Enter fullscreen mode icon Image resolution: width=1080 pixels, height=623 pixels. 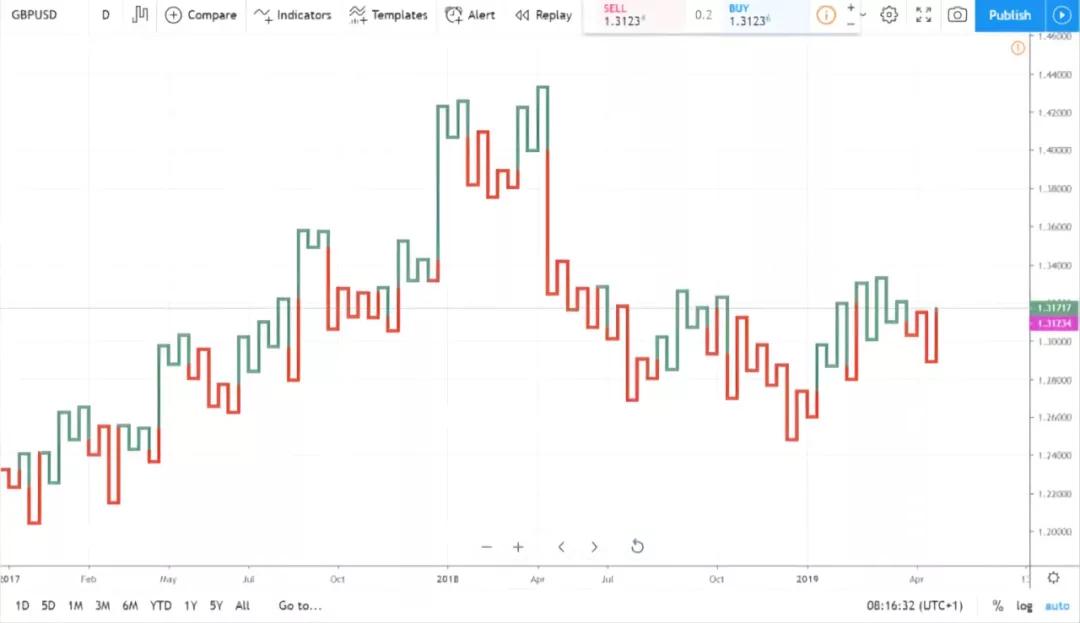[923, 14]
